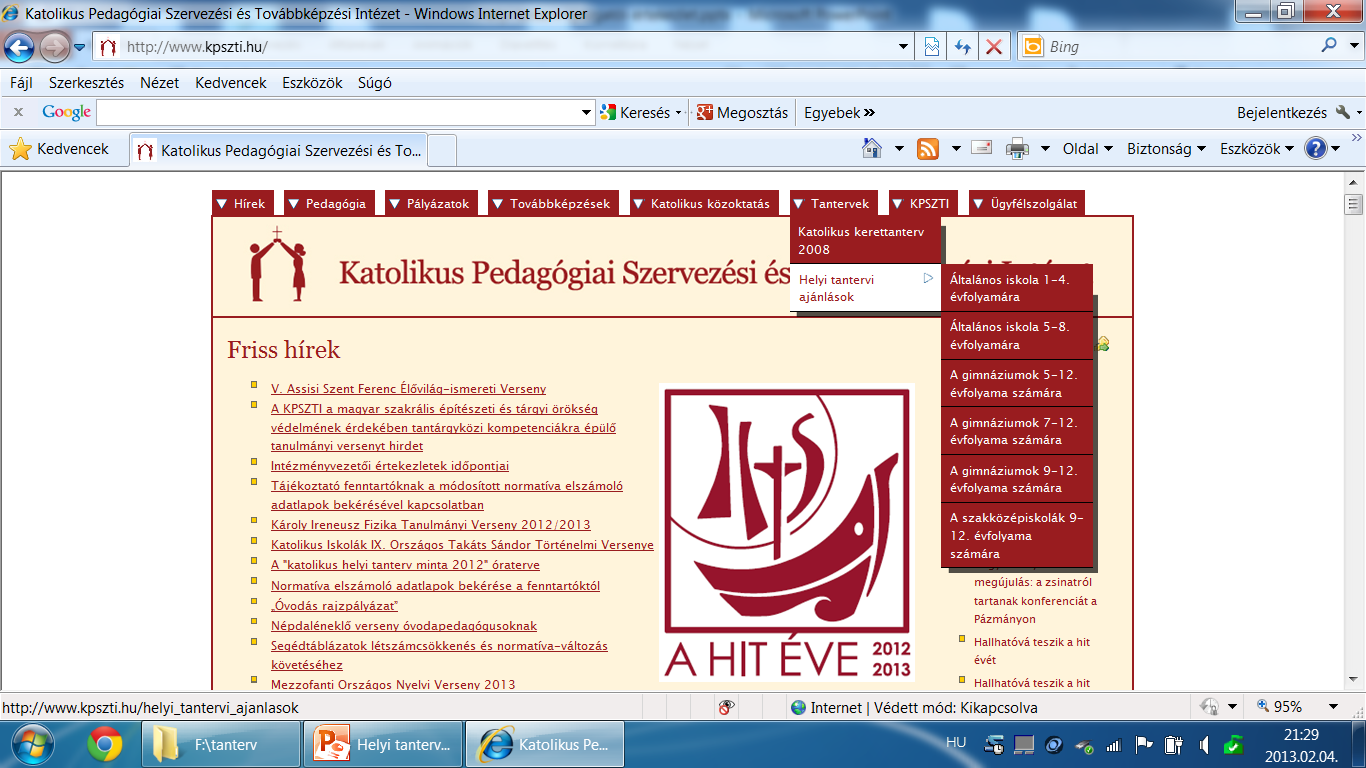Open the Továbbképzések site menu
The image size is (1366, 768).
coord(553,203)
